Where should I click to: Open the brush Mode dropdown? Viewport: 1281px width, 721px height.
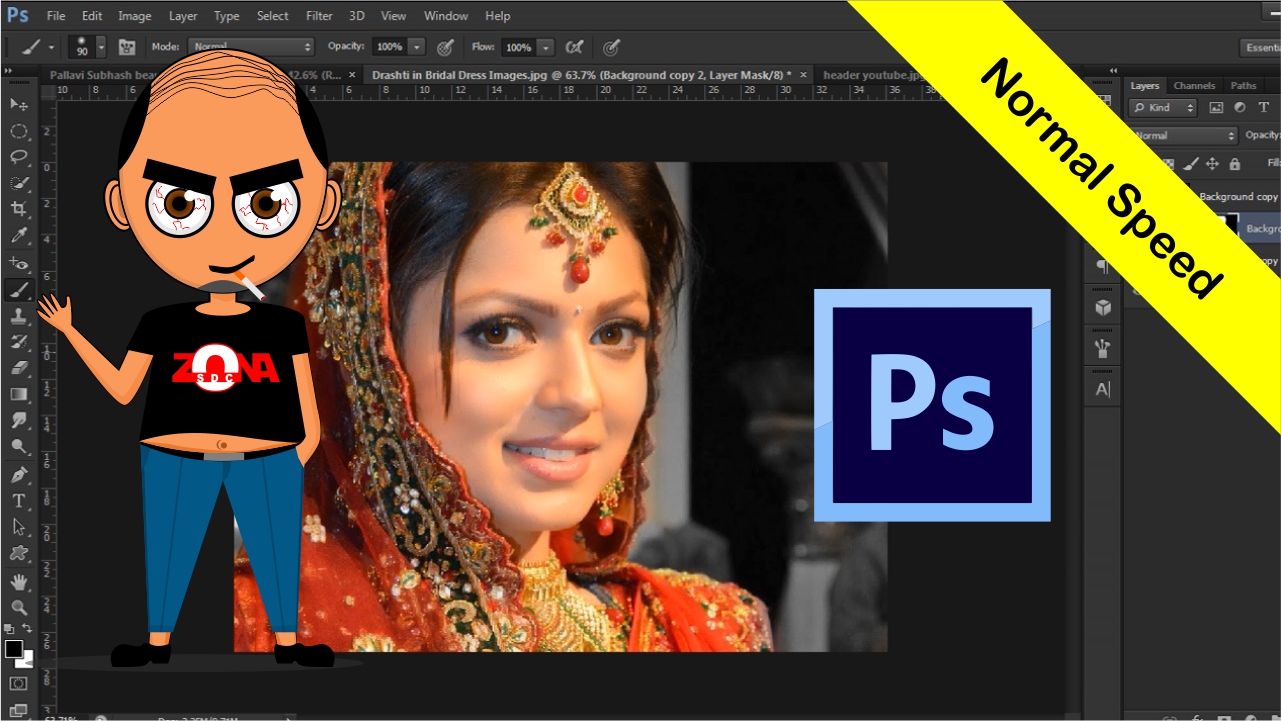251,47
